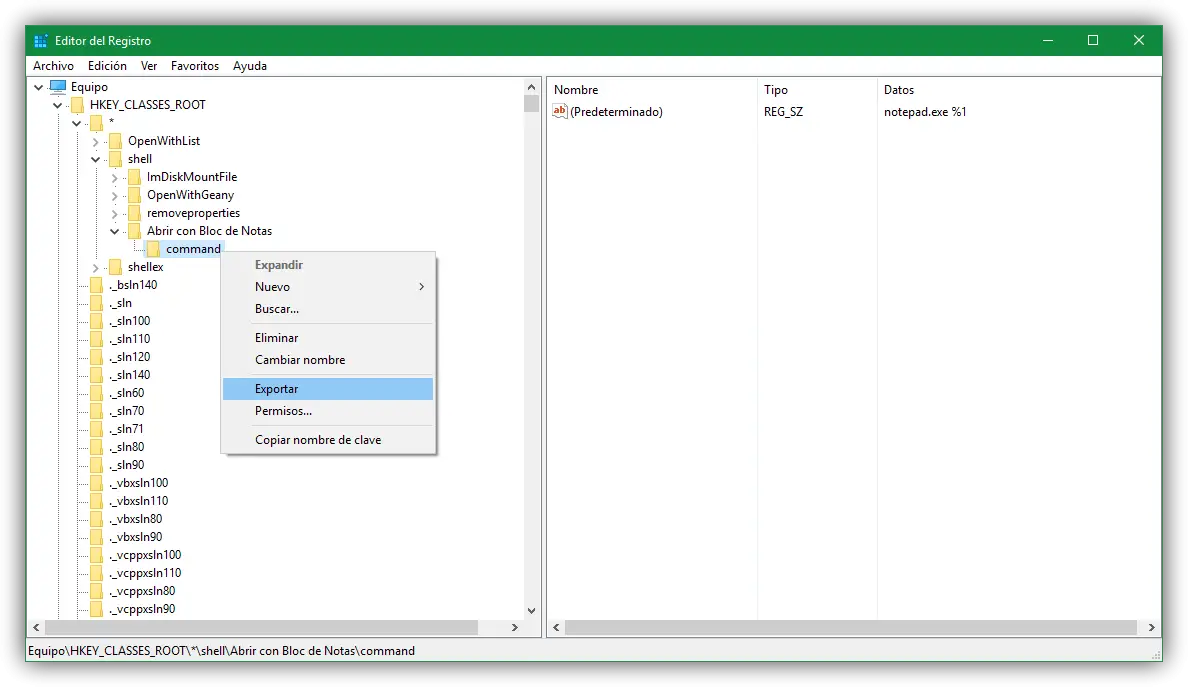The image size is (1188, 687).
Task: Click values pane scroll right arrow
Action: pyautogui.click(x=1151, y=628)
